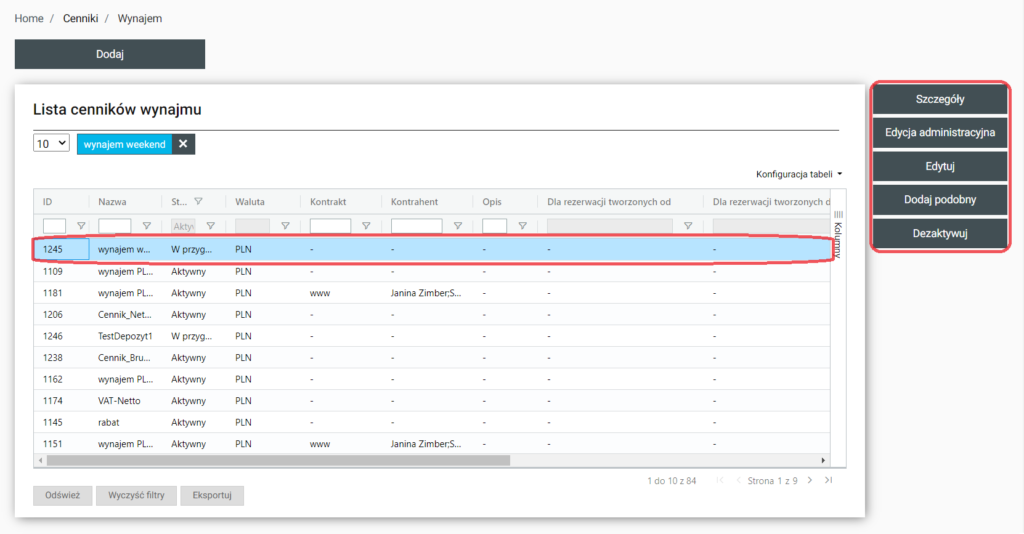This screenshot has height=534, width=1024.
Task: Open the Kolumny side panel
Action: [838, 232]
